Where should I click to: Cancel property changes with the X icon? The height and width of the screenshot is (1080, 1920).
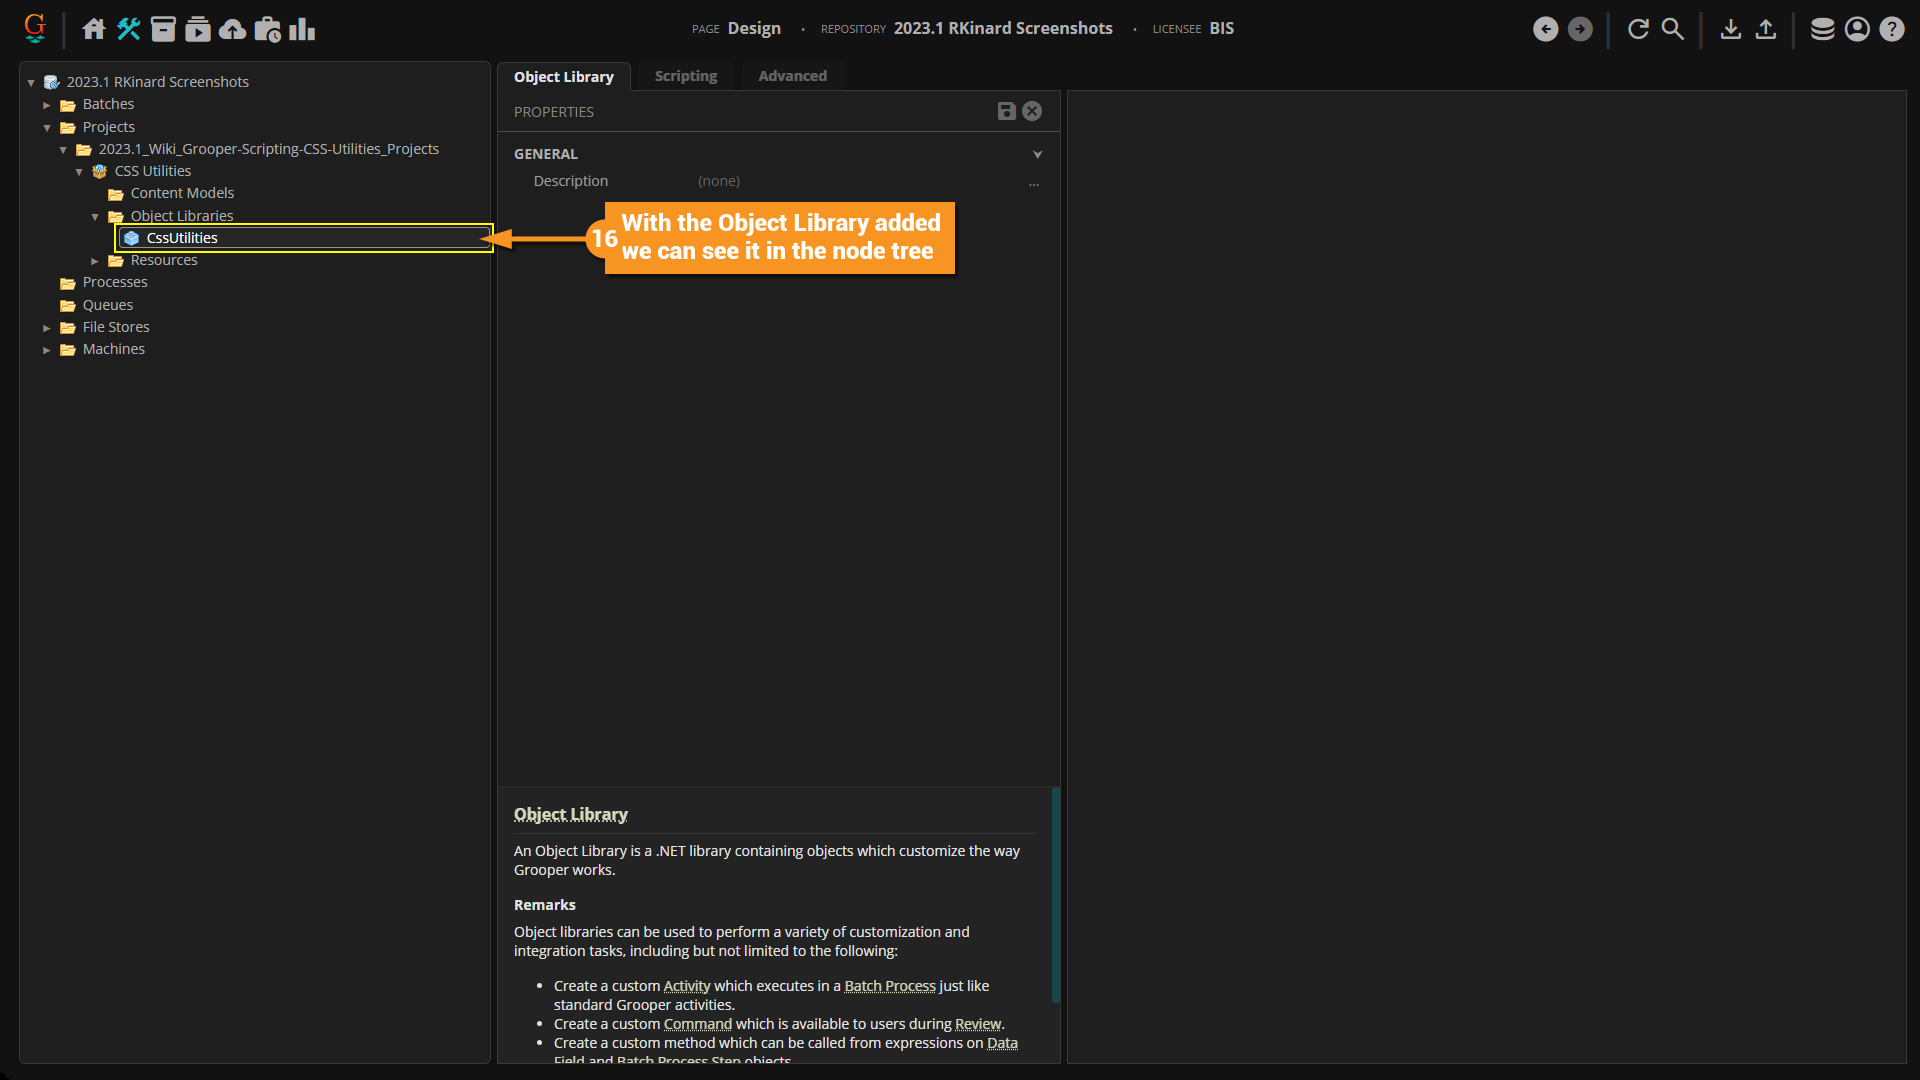pos(1032,111)
